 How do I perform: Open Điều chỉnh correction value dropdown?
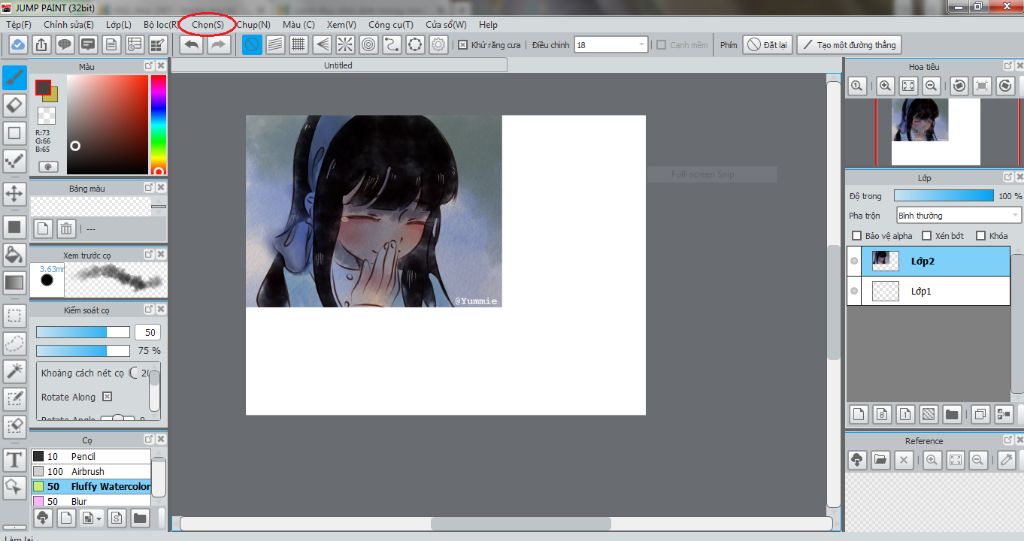click(611, 44)
